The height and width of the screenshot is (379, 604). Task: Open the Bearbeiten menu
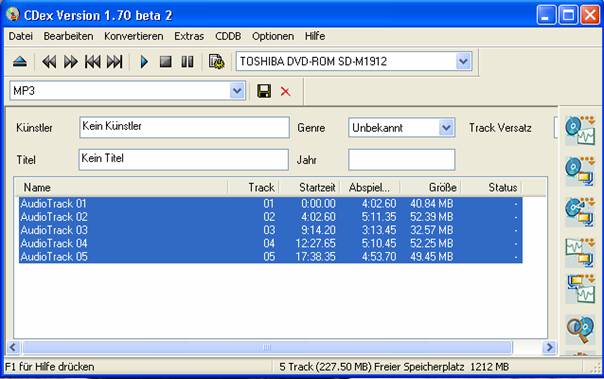click(x=68, y=36)
